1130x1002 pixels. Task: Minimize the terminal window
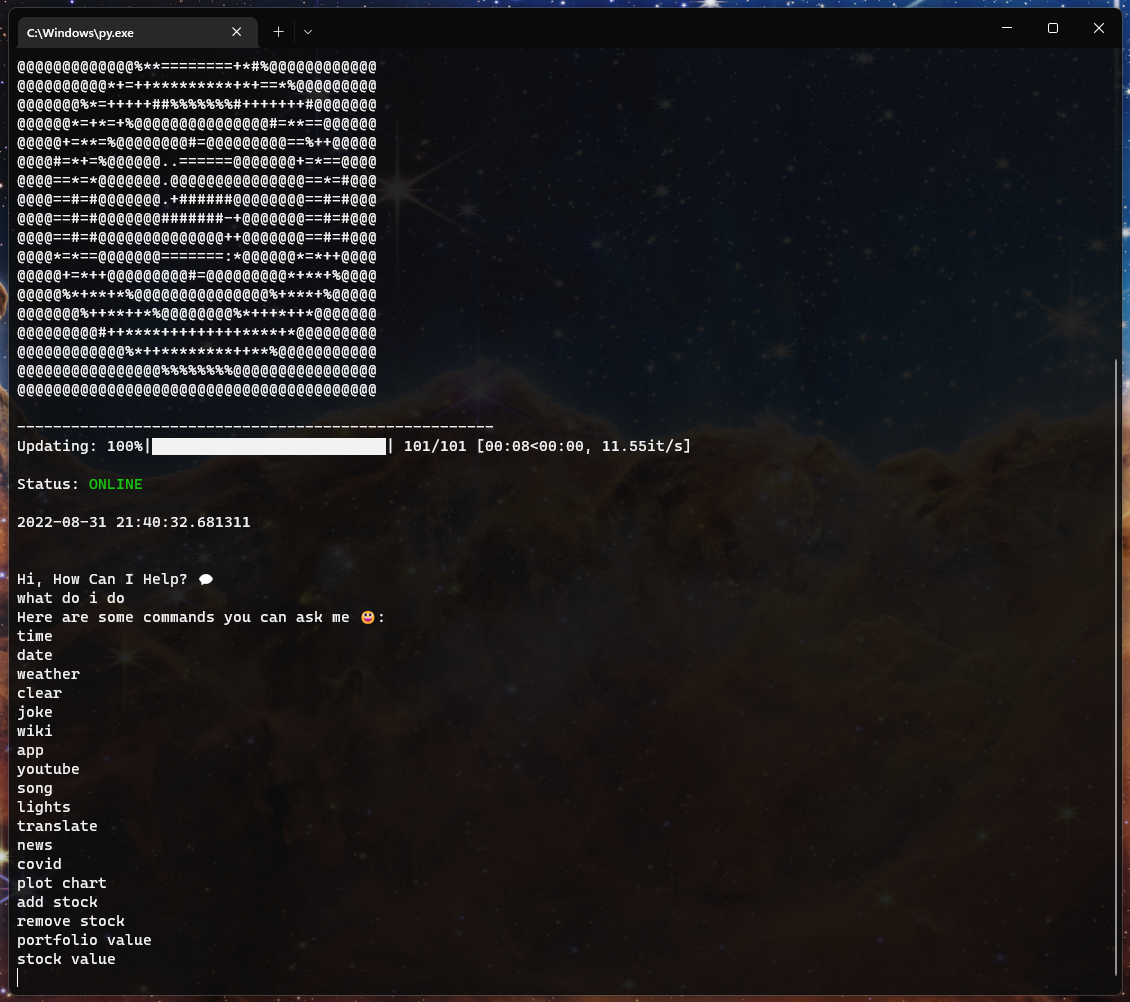point(1007,28)
